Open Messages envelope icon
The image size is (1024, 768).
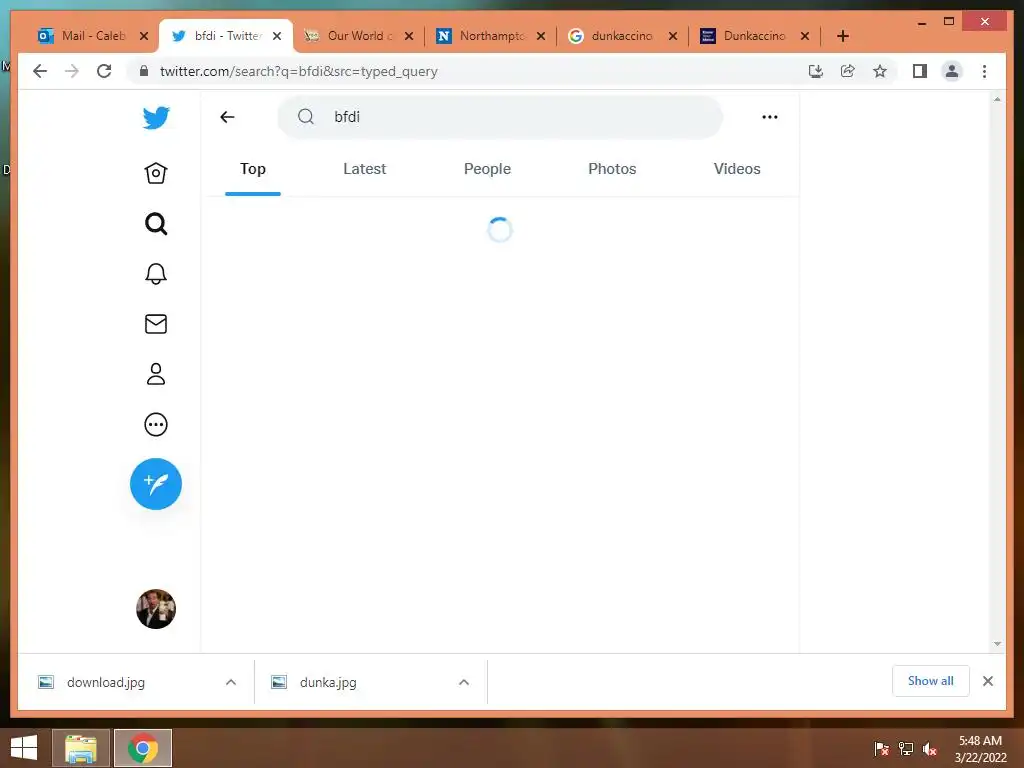pos(155,324)
